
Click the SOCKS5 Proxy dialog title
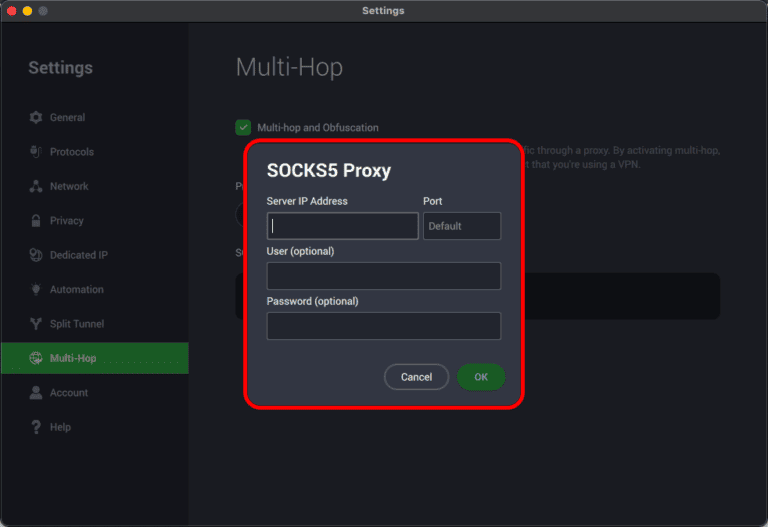point(329,170)
